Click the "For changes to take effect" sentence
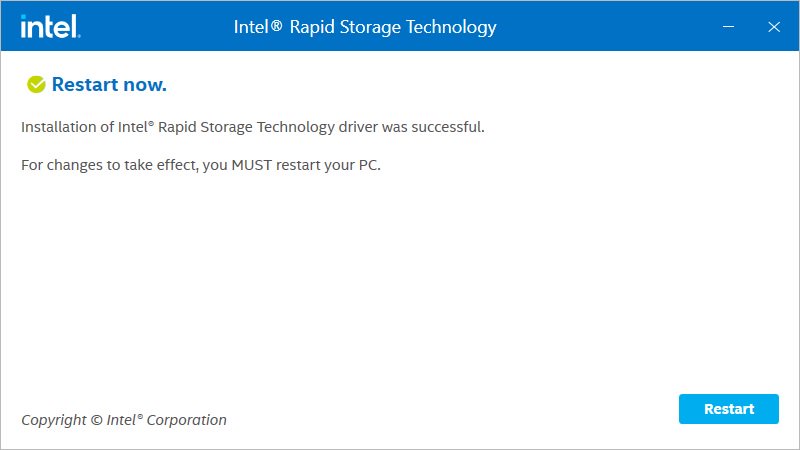 click(200, 165)
